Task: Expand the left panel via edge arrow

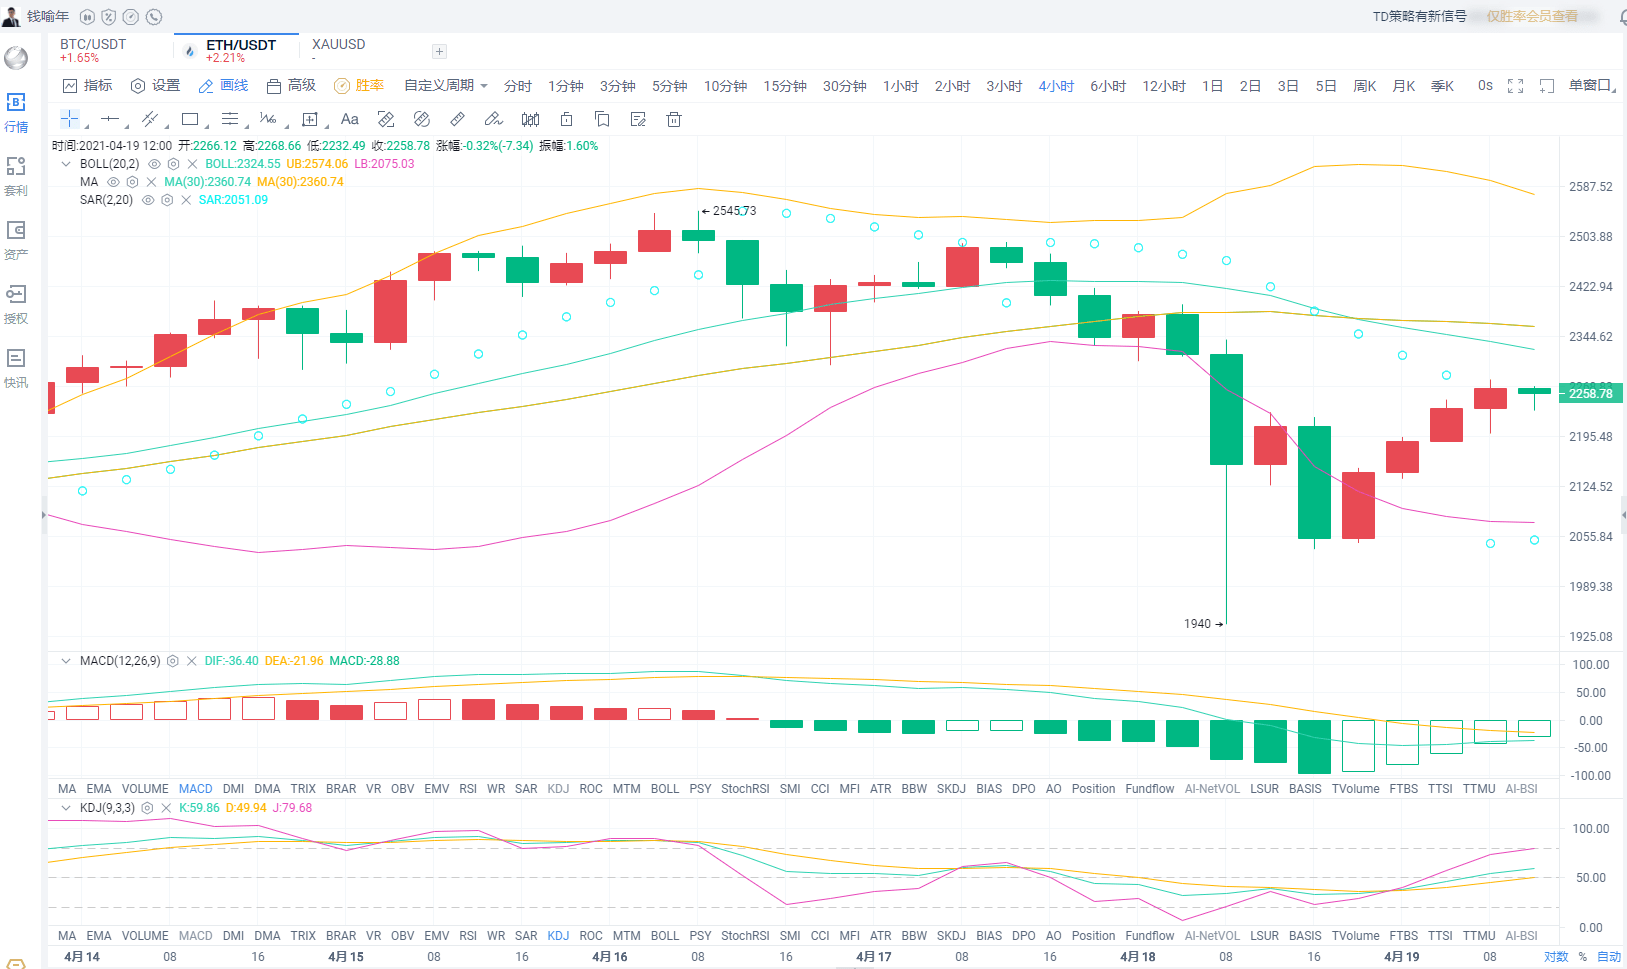Action: (x=43, y=514)
